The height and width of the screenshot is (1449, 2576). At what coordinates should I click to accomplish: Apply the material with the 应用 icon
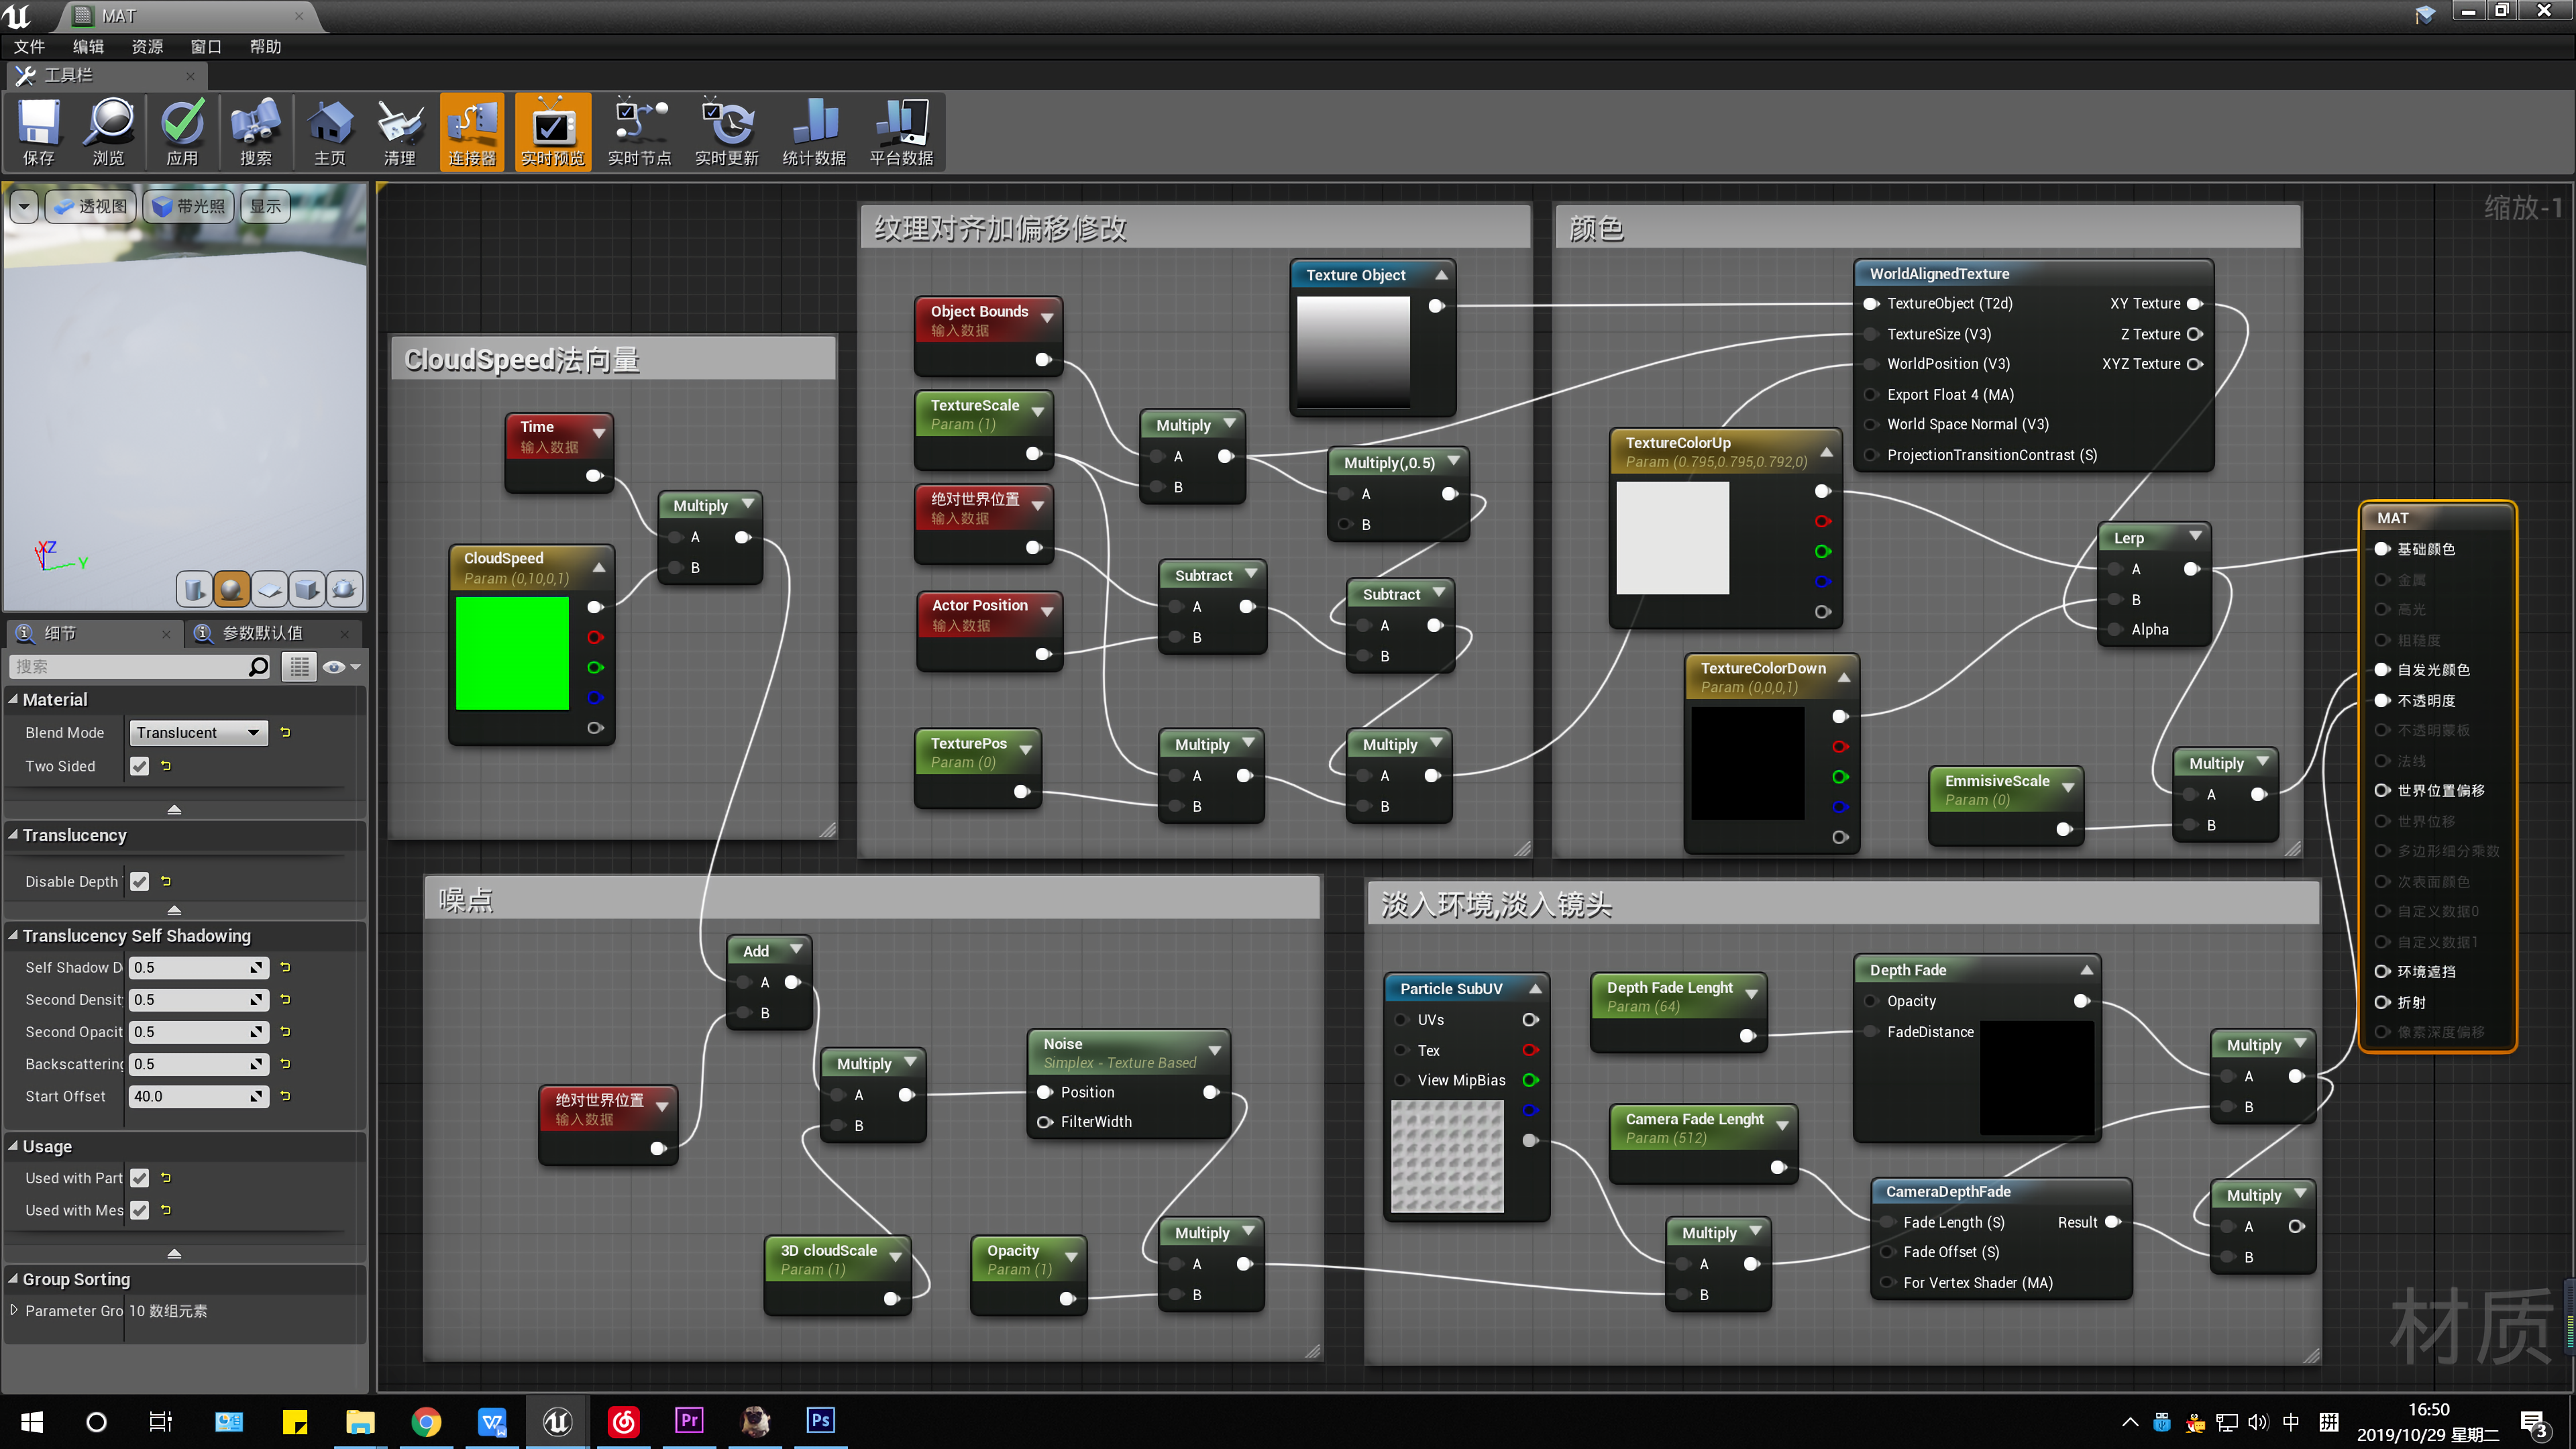tap(182, 132)
